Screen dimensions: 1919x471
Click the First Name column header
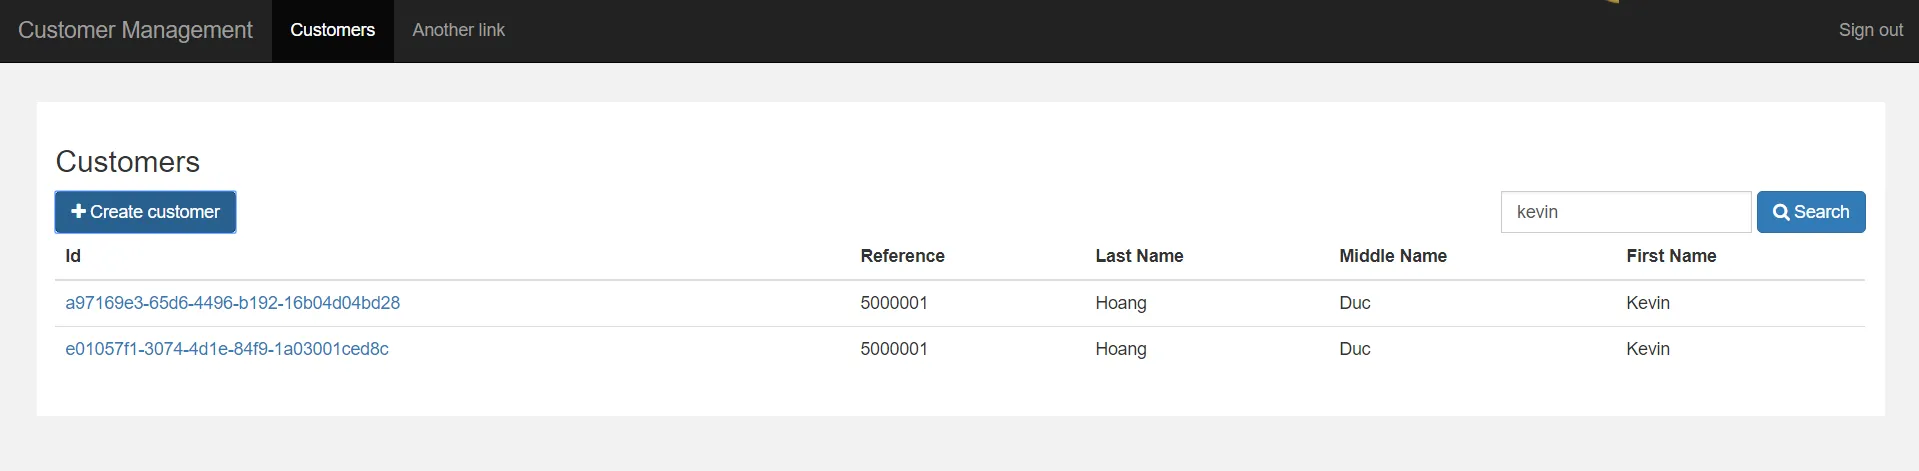(1670, 256)
